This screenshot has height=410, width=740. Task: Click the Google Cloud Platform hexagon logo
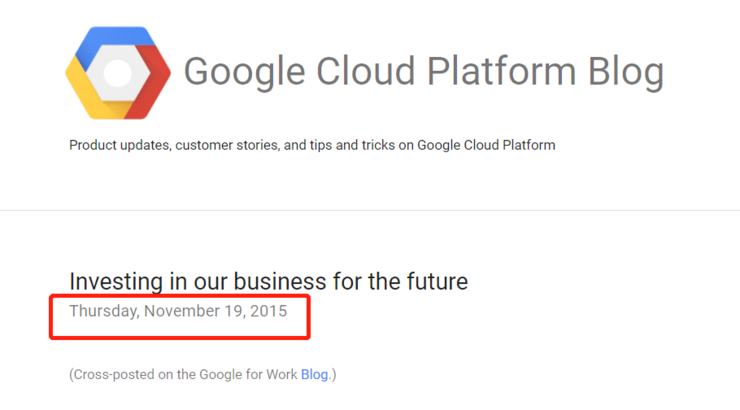click(118, 73)
